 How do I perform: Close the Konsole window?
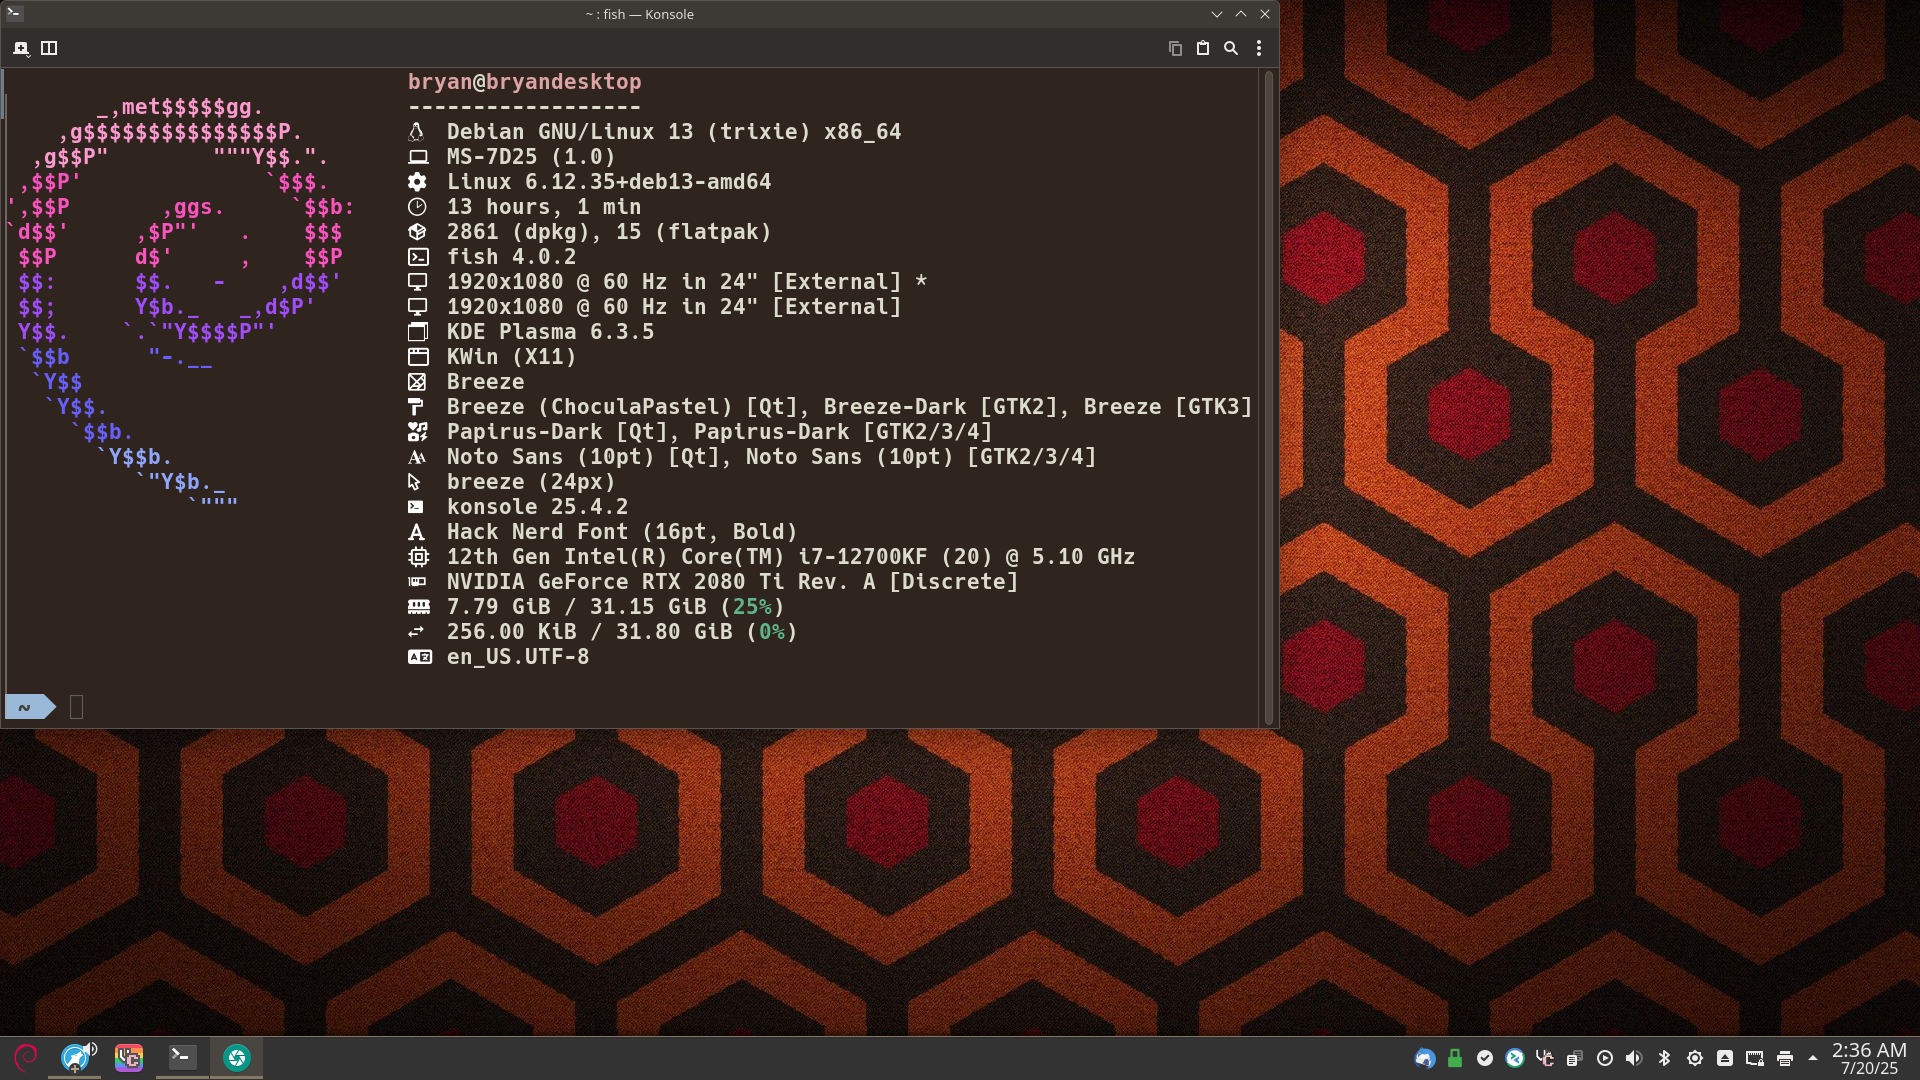pyautogui.click(x=1265, y=14)
